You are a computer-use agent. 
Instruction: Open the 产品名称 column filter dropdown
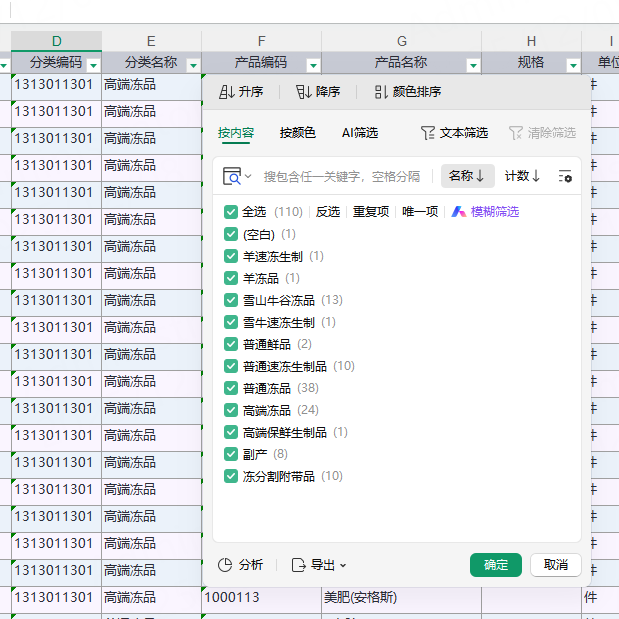473,65
